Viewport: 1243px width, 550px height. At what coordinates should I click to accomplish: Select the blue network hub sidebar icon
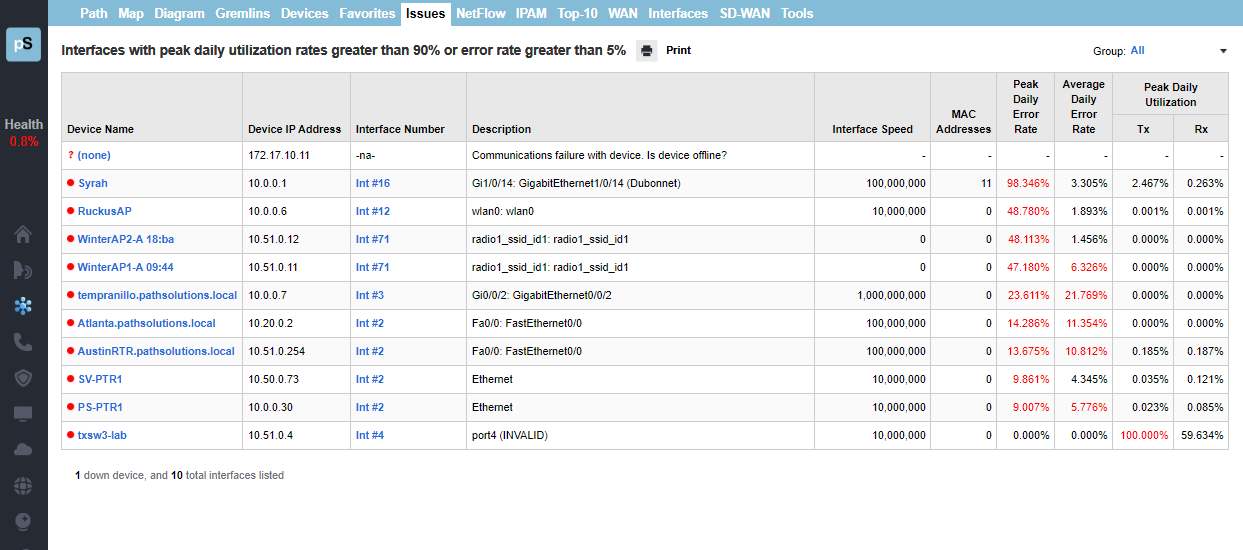point(23,306)
